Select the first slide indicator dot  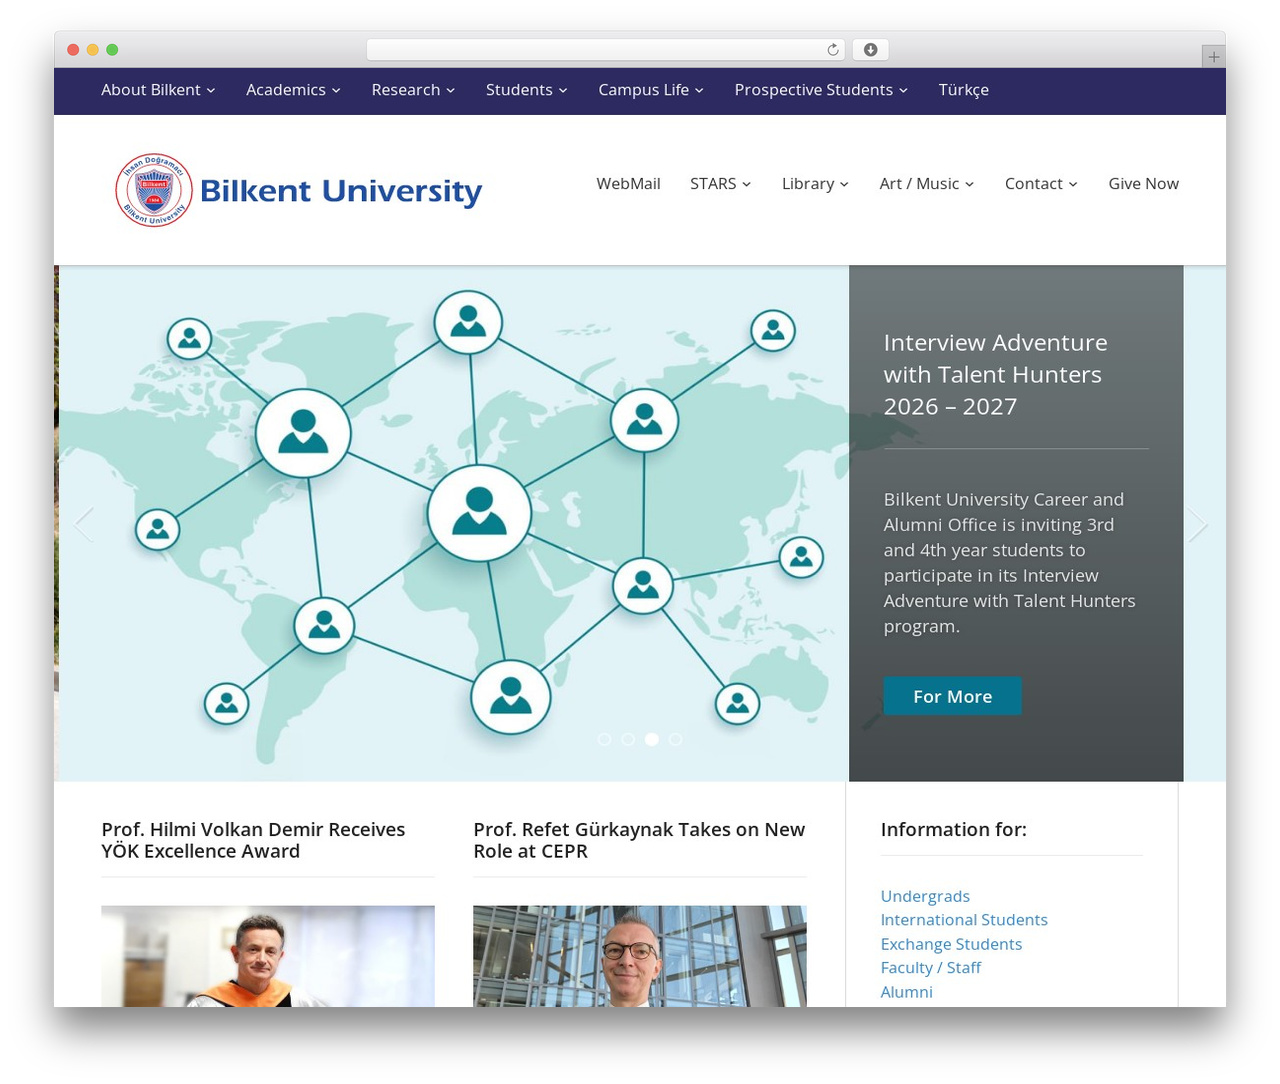coord(604,739)
